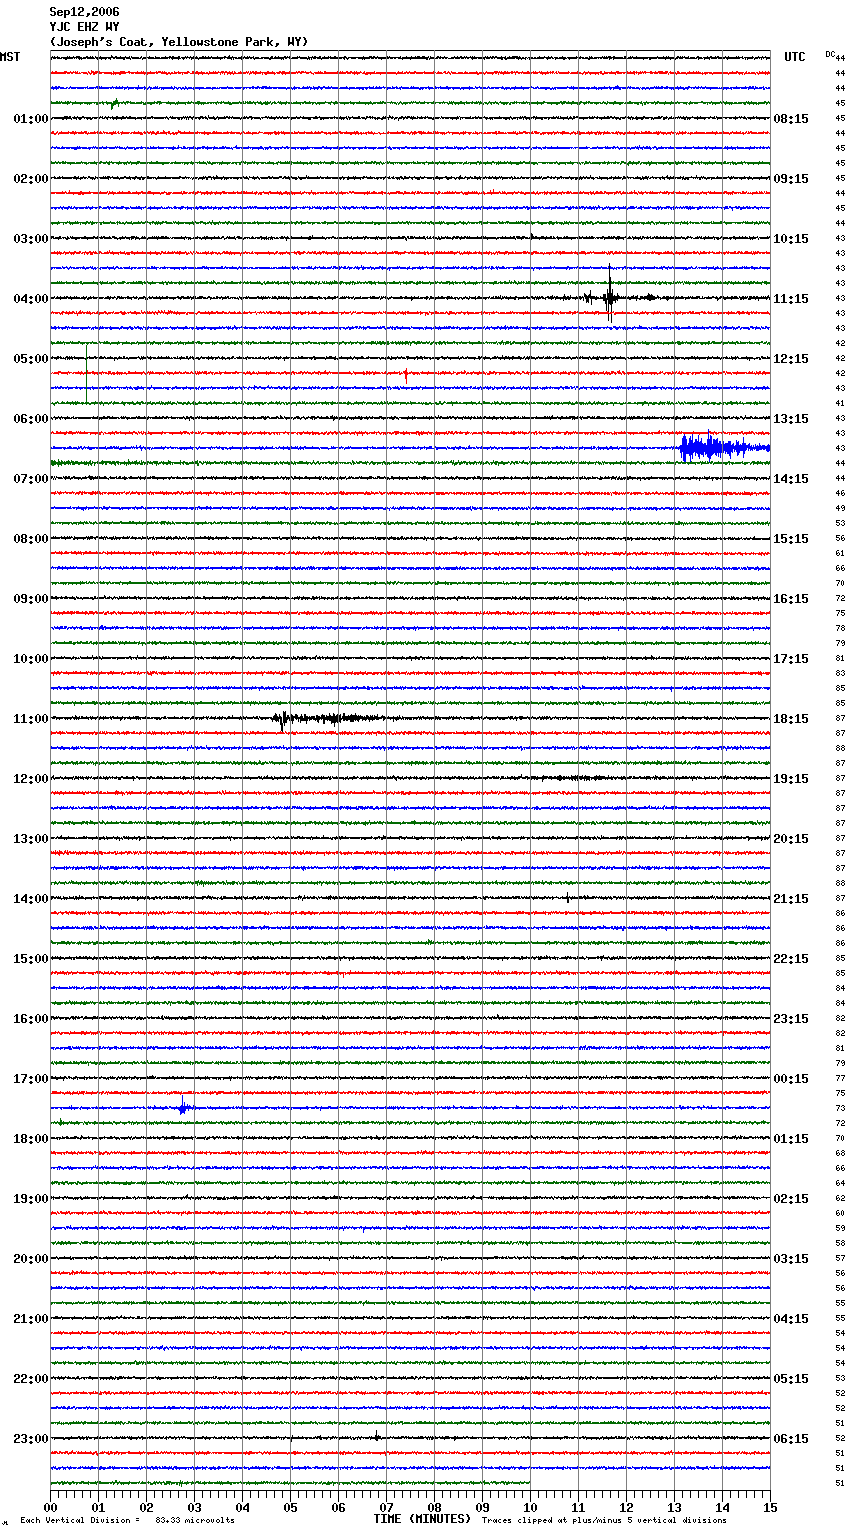
Task: Click minute tick label 15 on the time axis
Action: pyautogui.click(x=770, y=1507)
